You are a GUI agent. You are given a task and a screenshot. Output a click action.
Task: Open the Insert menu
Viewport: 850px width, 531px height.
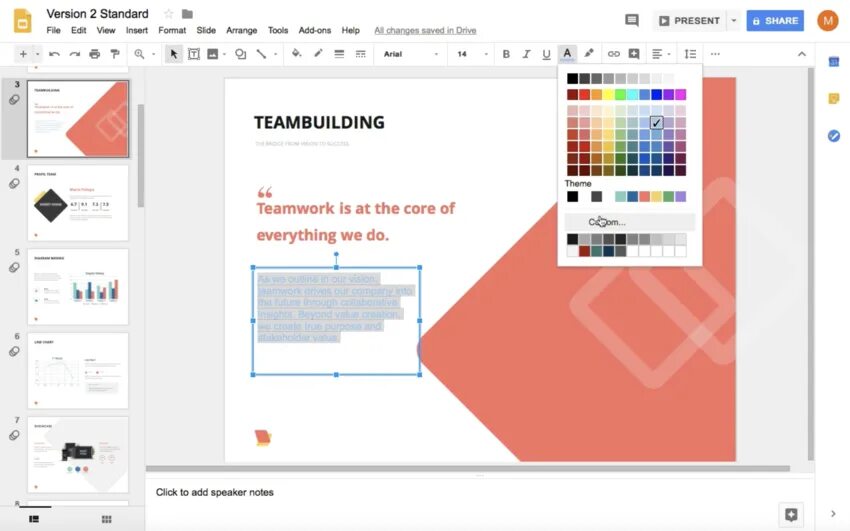coord(137,30)
